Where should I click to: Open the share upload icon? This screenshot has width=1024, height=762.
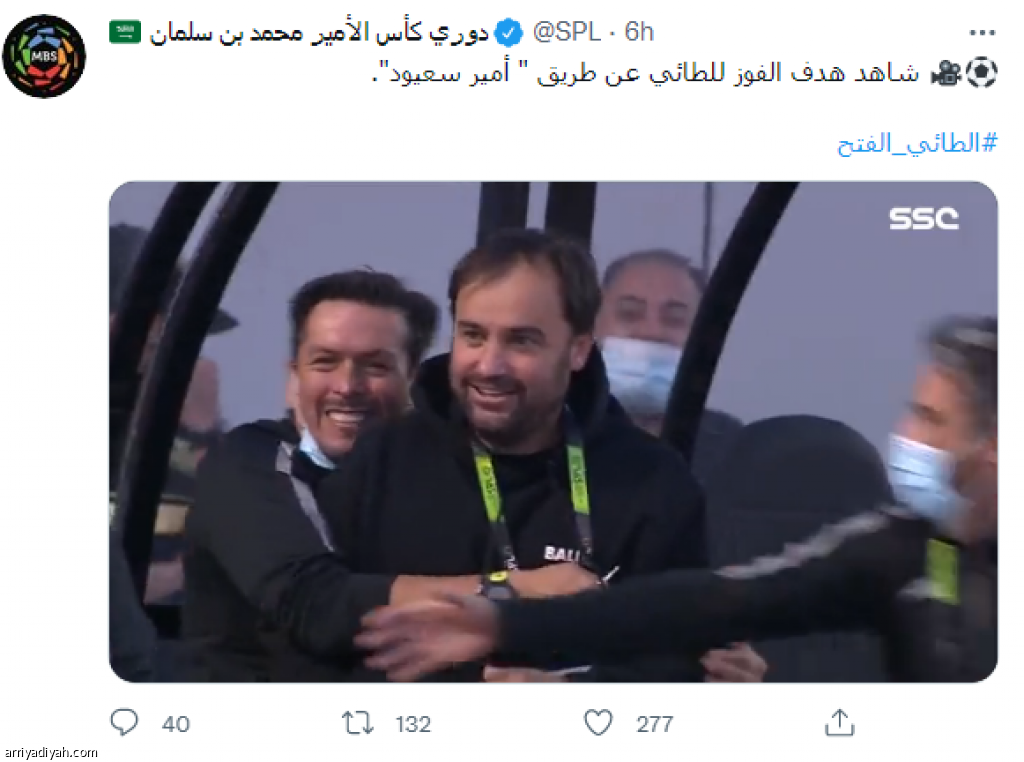(839, 722)
